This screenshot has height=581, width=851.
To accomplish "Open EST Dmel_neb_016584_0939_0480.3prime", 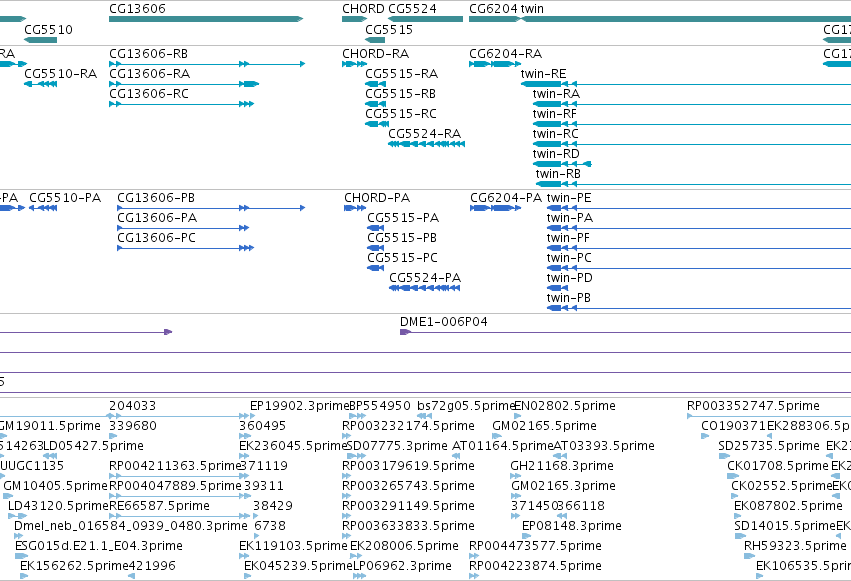I will coord(131,527).
